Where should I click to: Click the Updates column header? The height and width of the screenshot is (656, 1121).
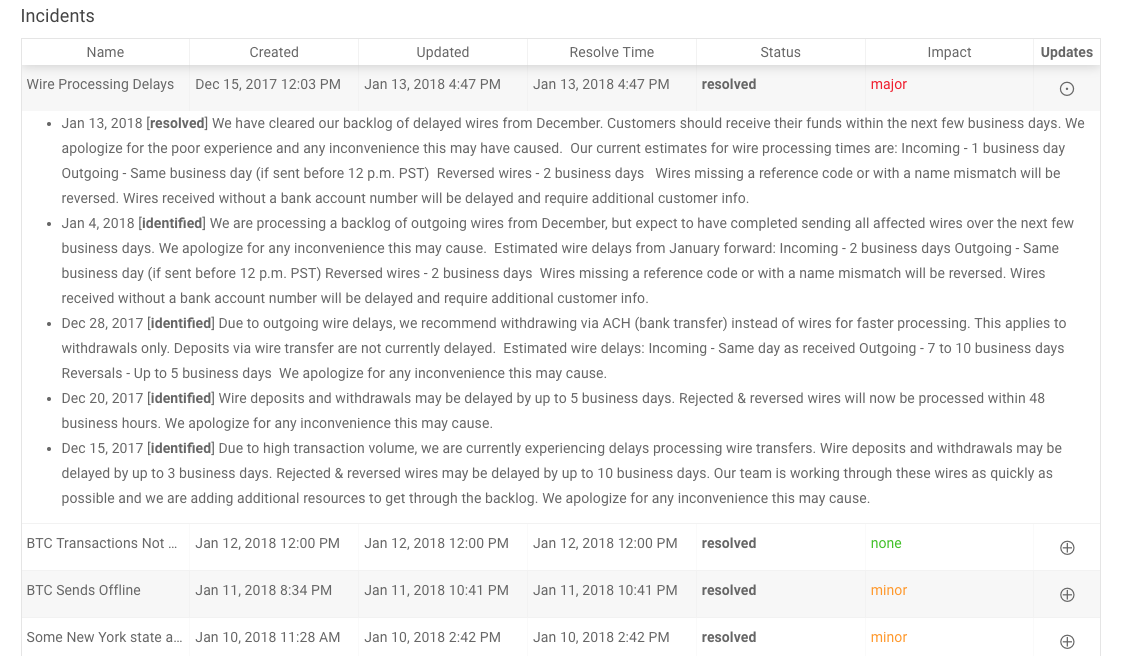coord(1066,52)
